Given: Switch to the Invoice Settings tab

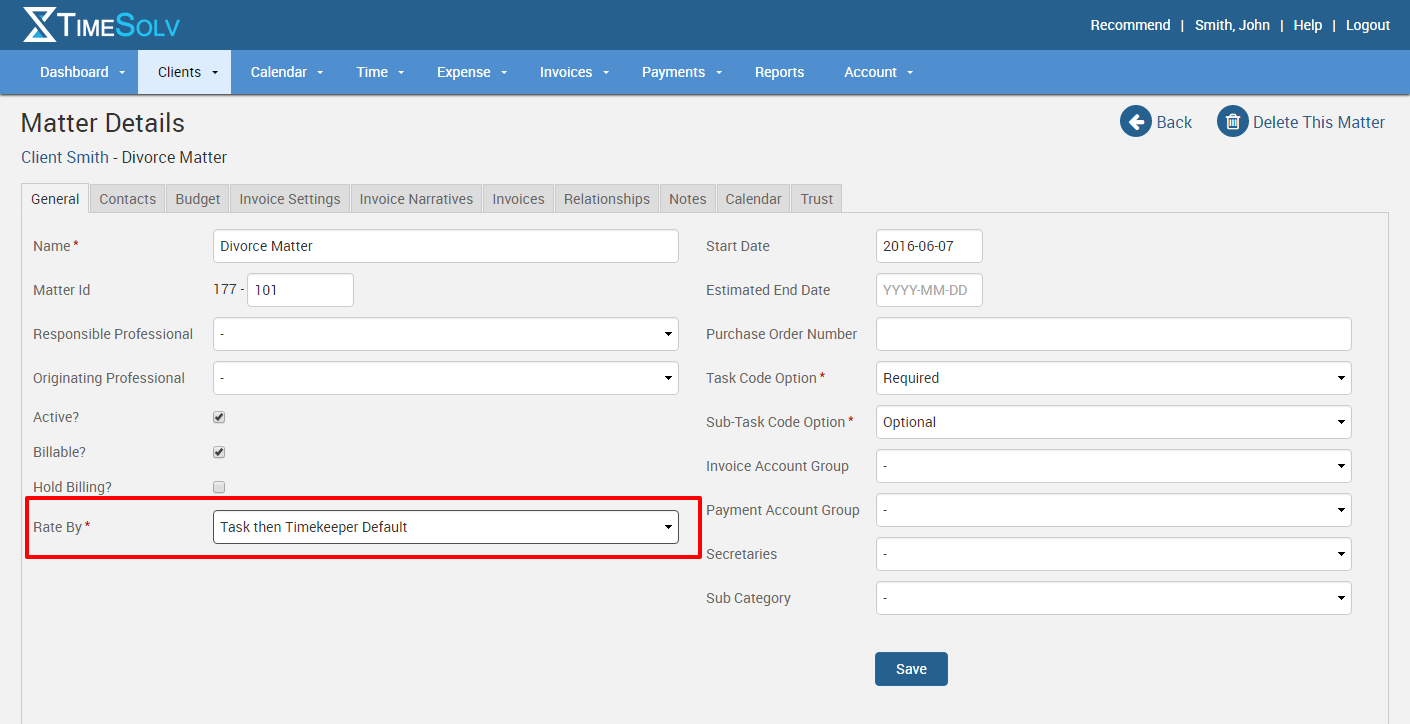Looking at the screenshot, I should 289,199.
